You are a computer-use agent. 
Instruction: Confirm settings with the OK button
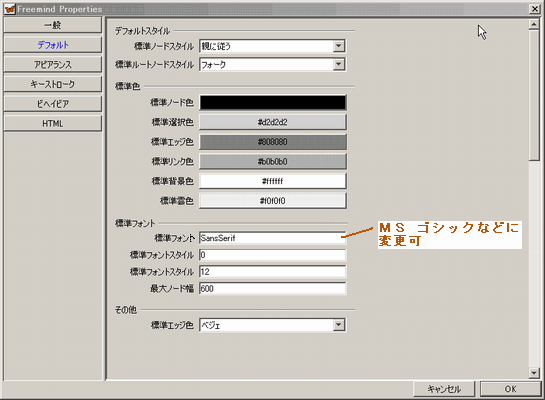click(x=511, y=389)
